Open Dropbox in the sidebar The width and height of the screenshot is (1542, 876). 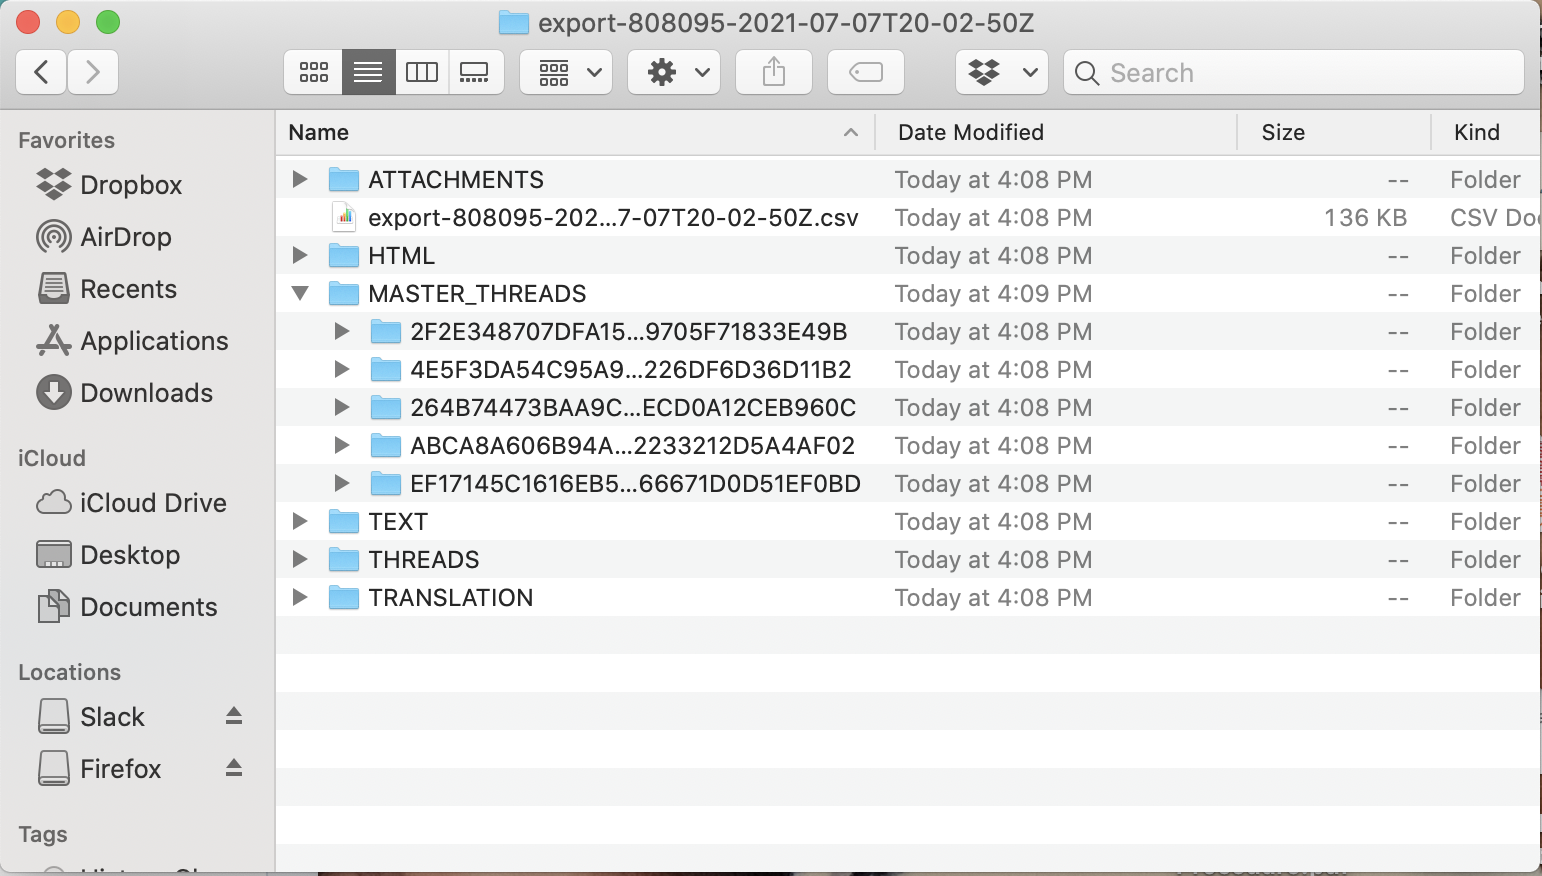pos(109,185)
